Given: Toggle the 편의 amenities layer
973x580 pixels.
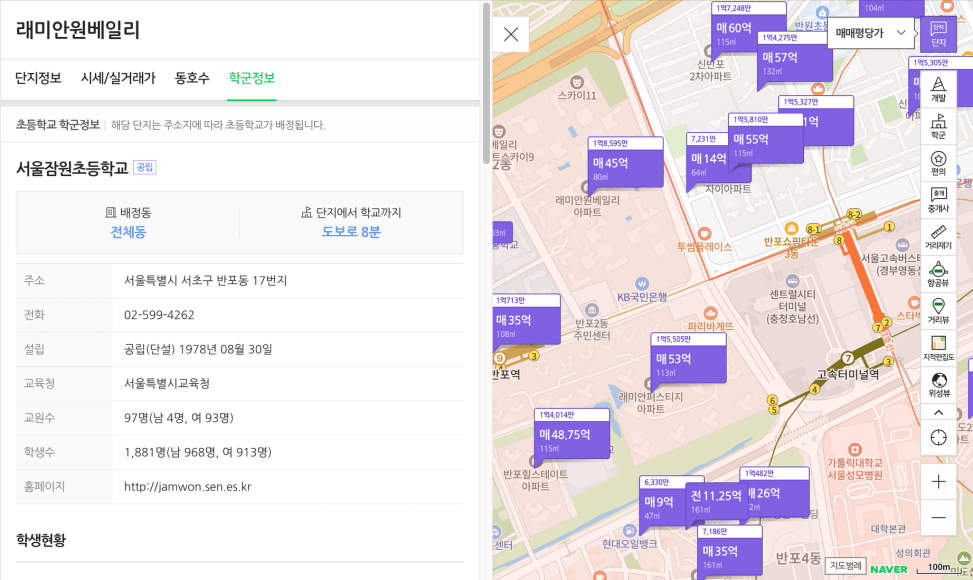Looking at the screenshot, I should coord(938,163).
